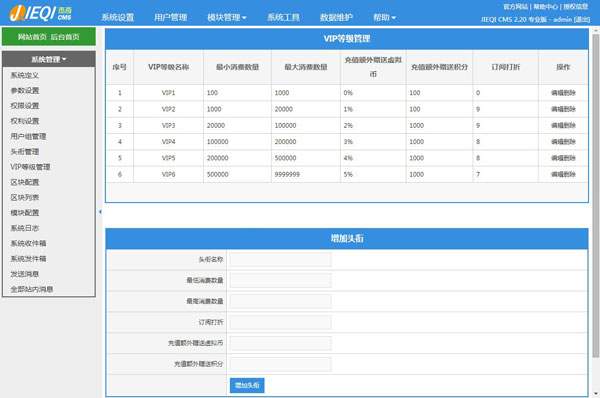The height and width of the screenshot is (398, 600).
Task: Open the 系统工具 top menu
Action: (x=283, y=17)
